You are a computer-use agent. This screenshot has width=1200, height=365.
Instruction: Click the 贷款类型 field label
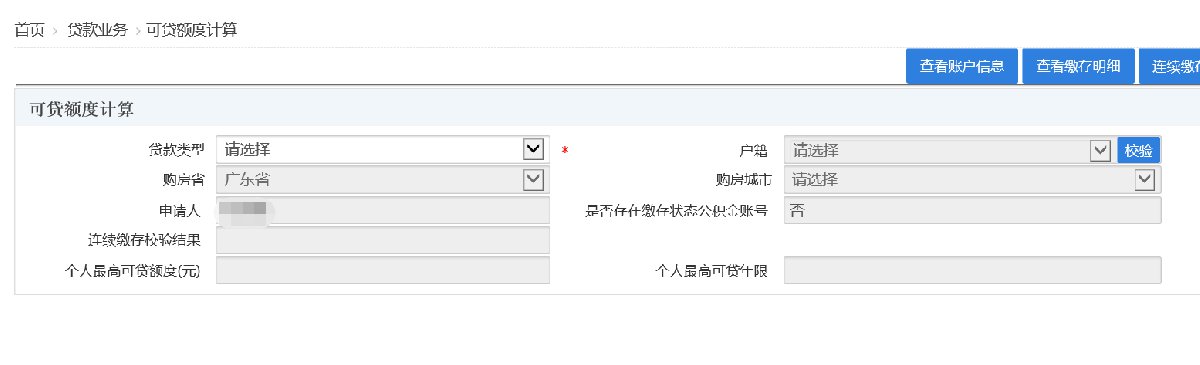[176, 150]
